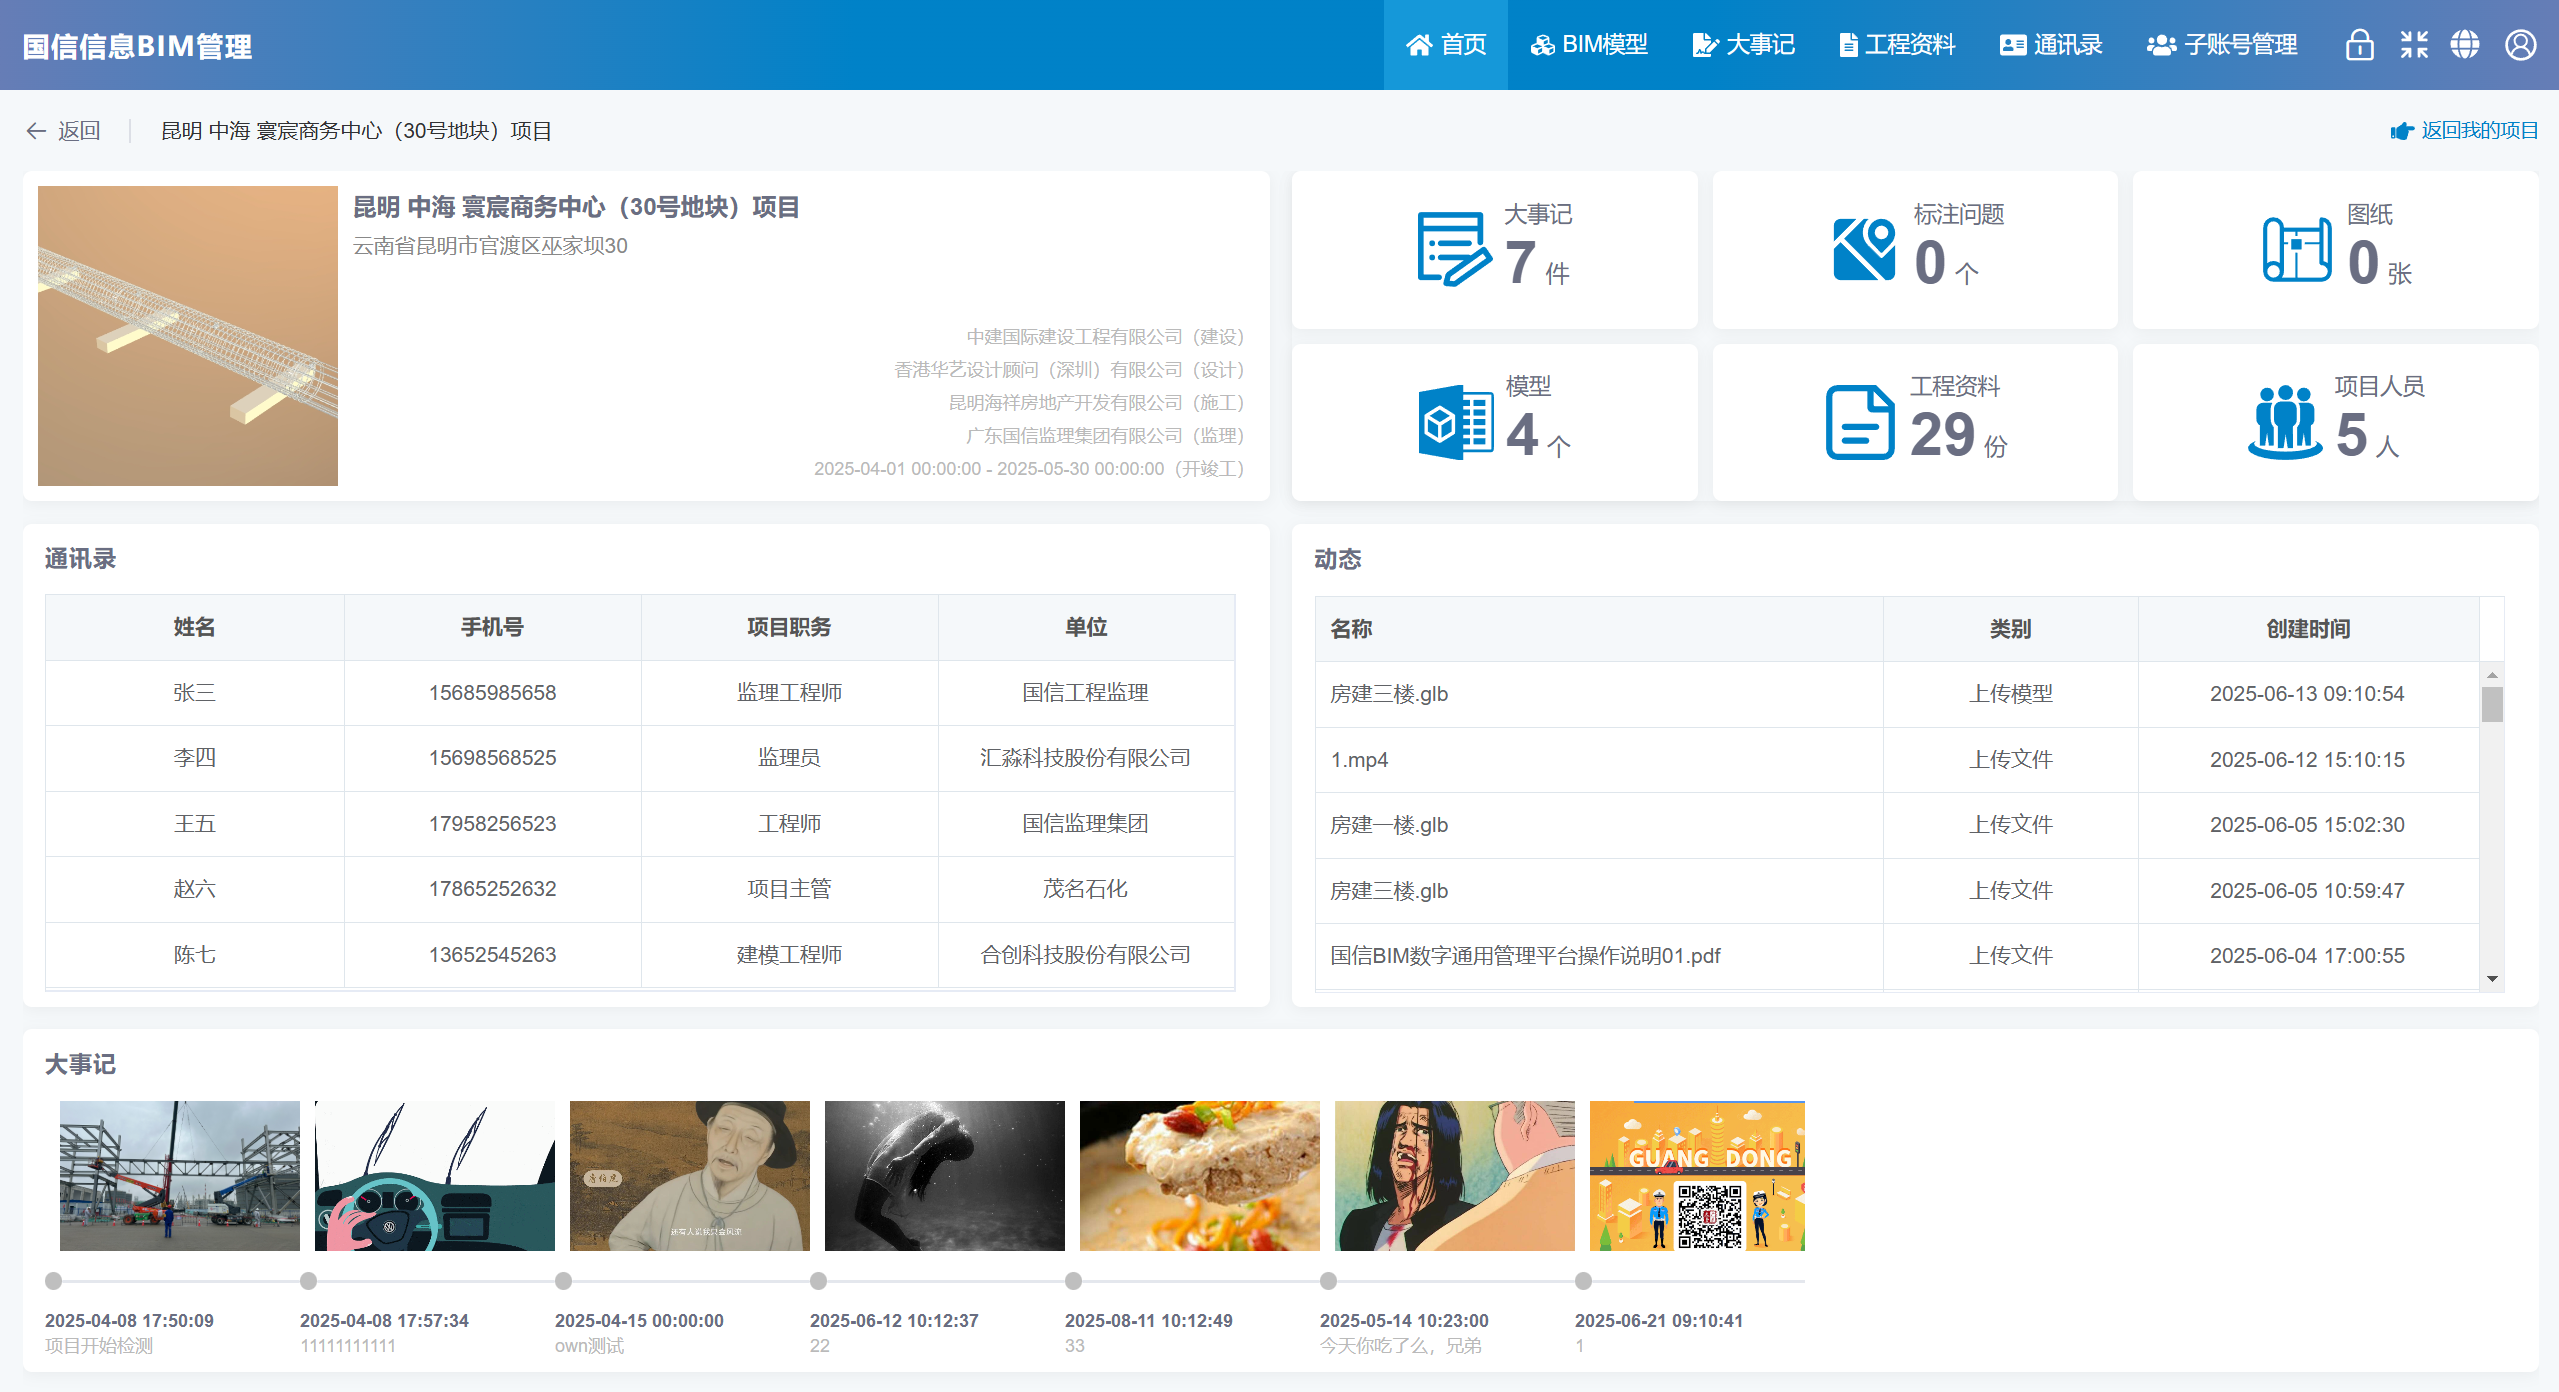2559x1392 pixels.
Task: Open 通讯录 in top navigation
Action: [x=2051, y=45]
